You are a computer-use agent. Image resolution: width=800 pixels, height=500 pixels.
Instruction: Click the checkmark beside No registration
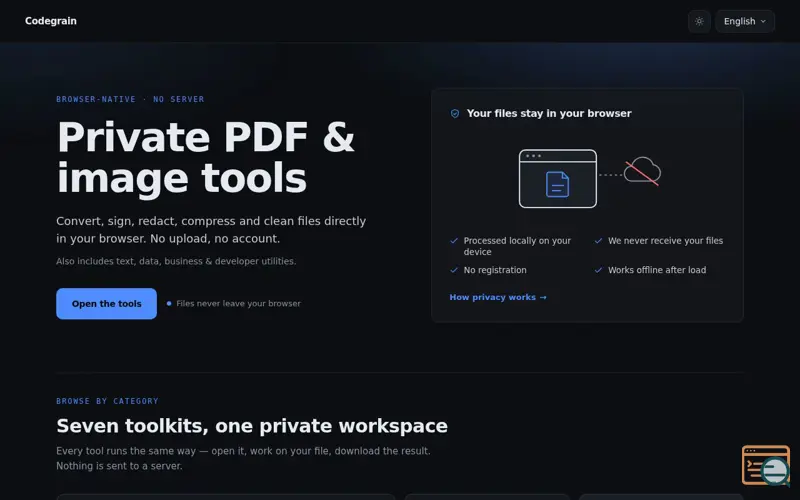click(454, 270)
